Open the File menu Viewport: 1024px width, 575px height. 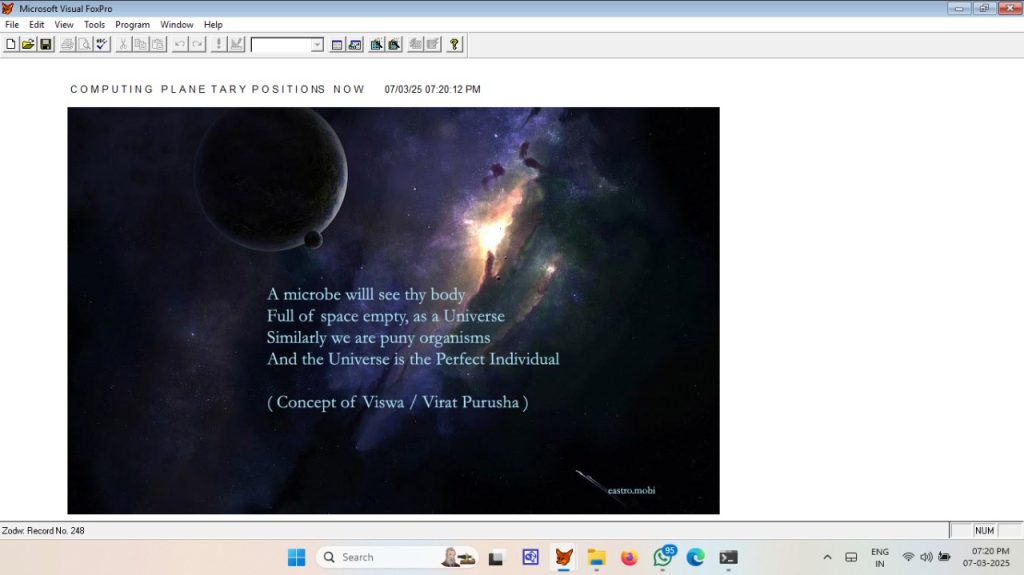click(12, 24)
